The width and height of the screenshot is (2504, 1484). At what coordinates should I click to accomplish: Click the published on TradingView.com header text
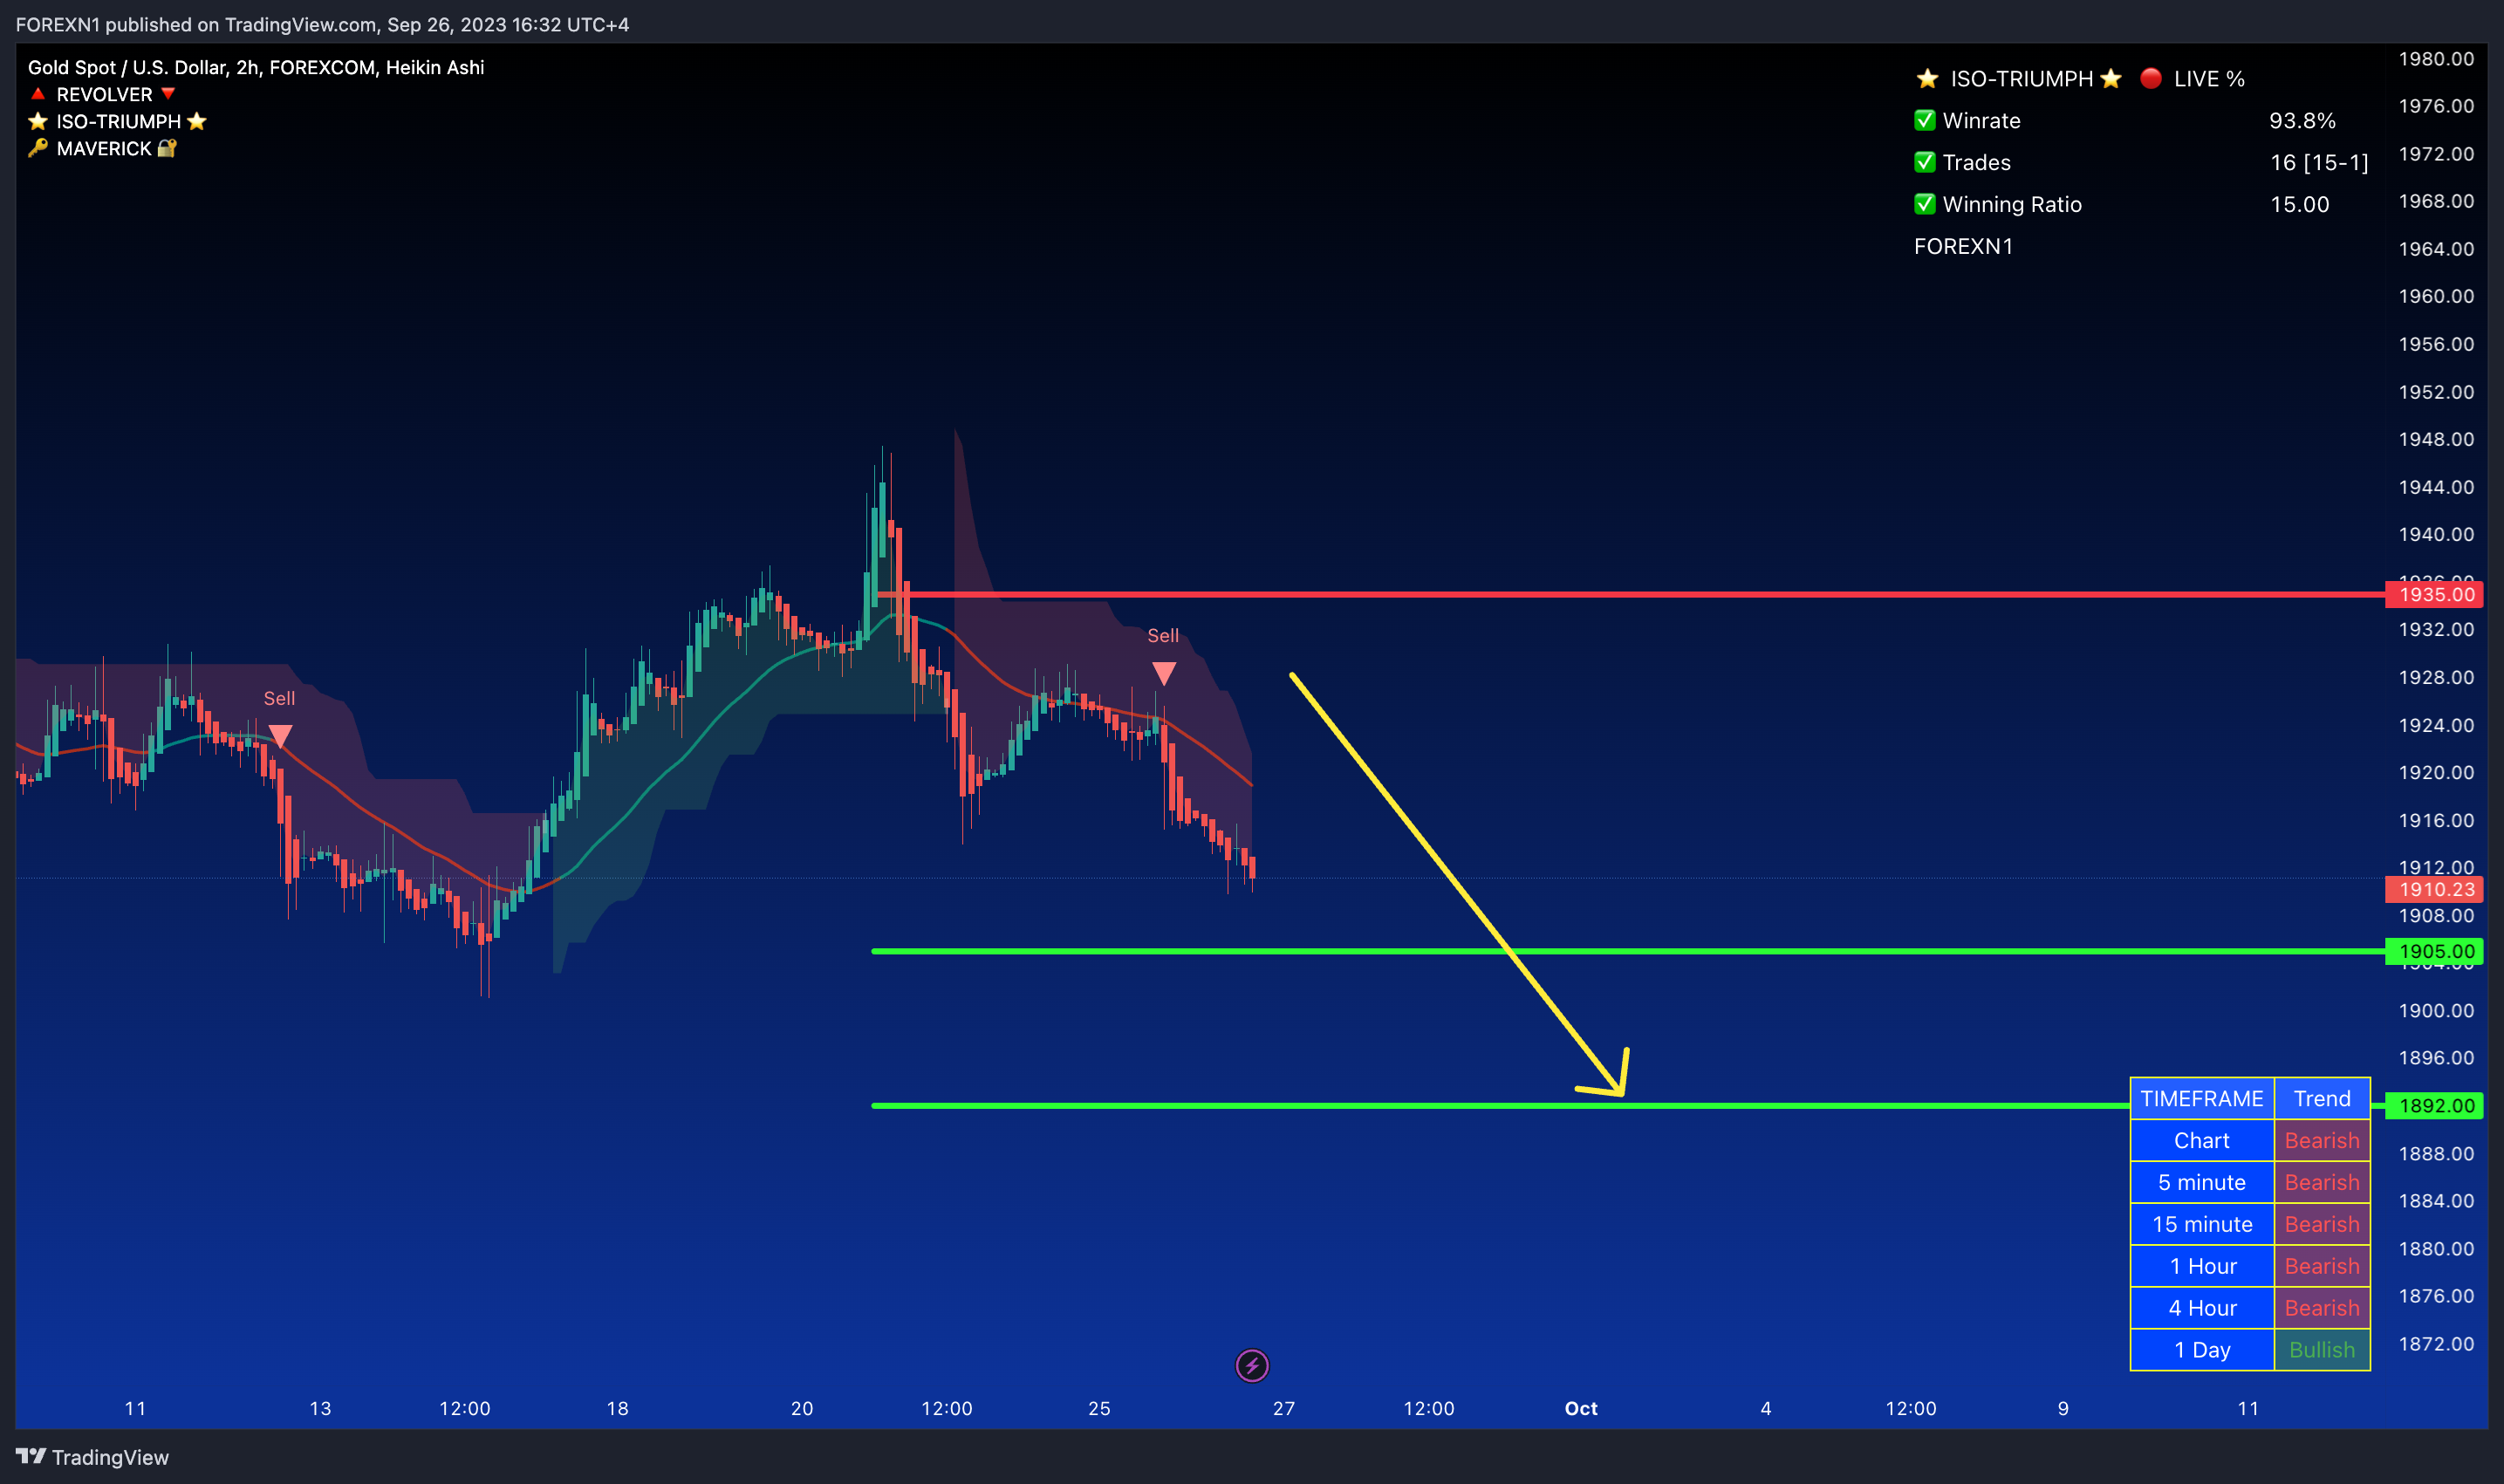coord(322,24)
